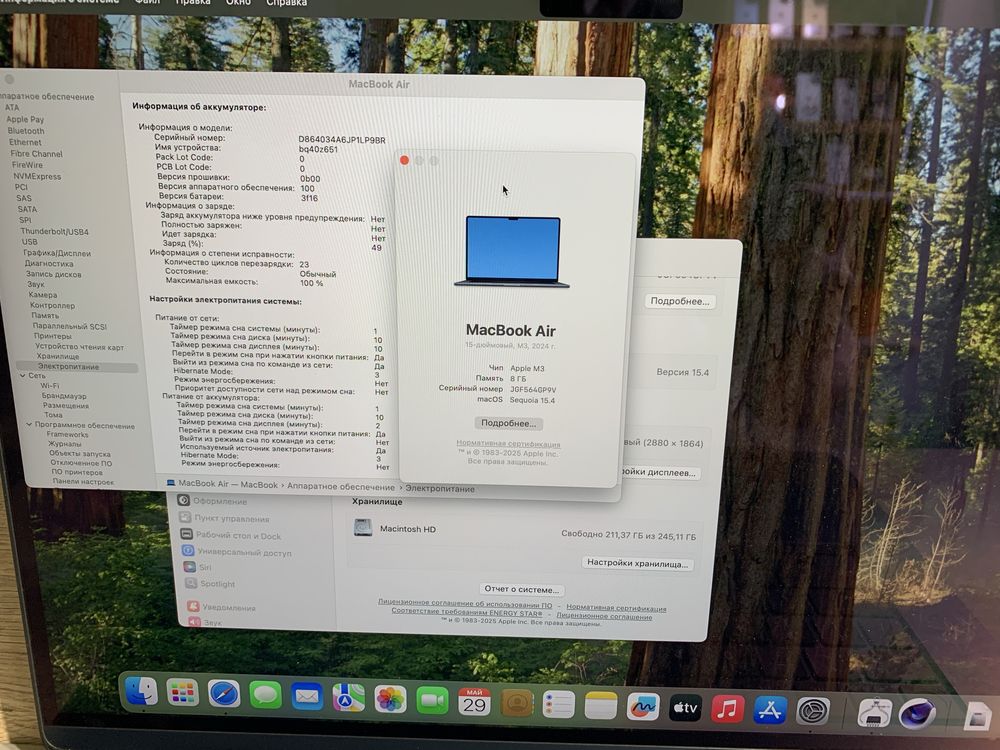Open the ENERGY STAR compliance link
The width and height of the screenshot is (1000, 750).
point(467,612)
